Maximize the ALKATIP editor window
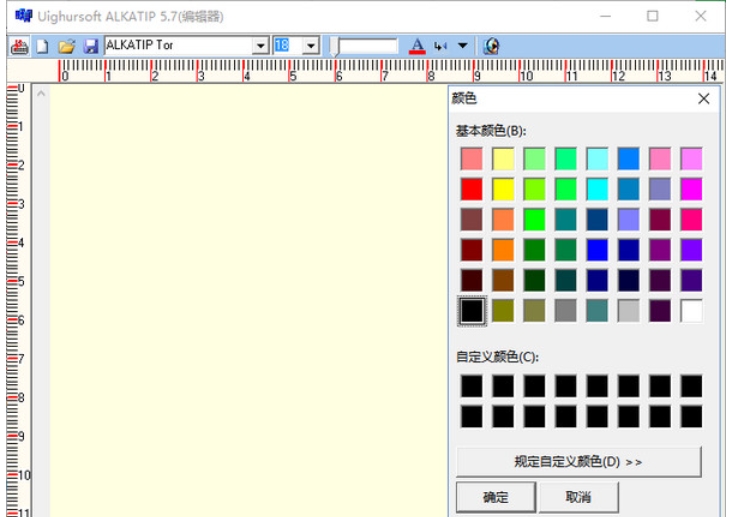 [x=652, y=16]
